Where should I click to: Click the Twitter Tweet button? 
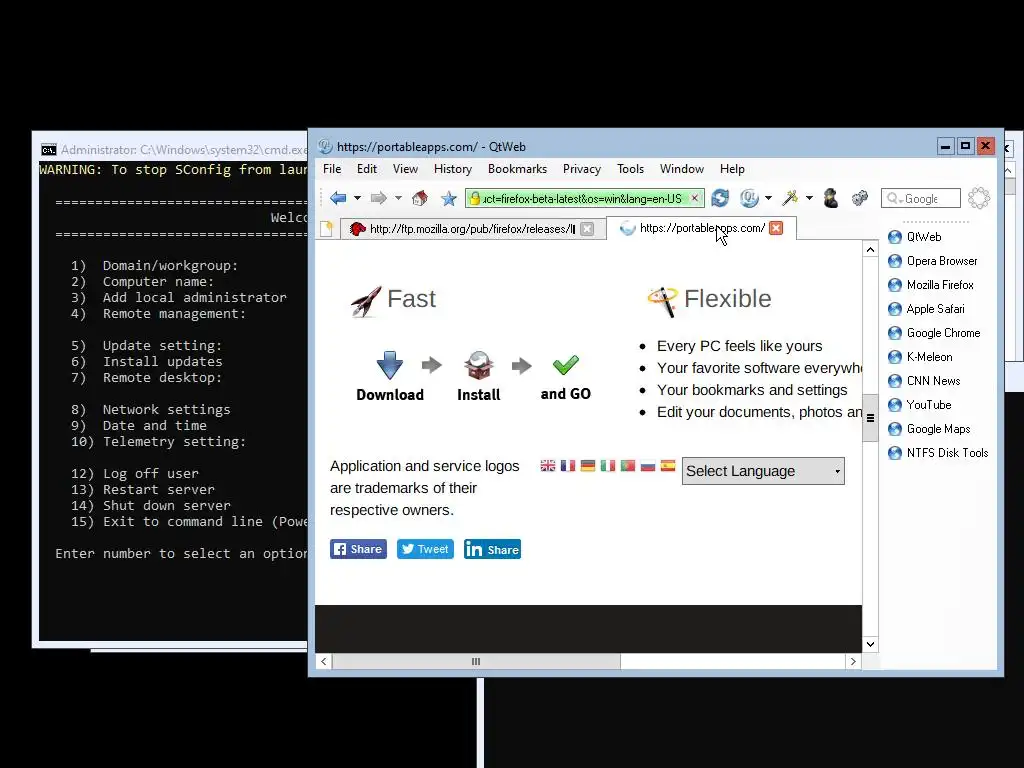click(425, 549)
